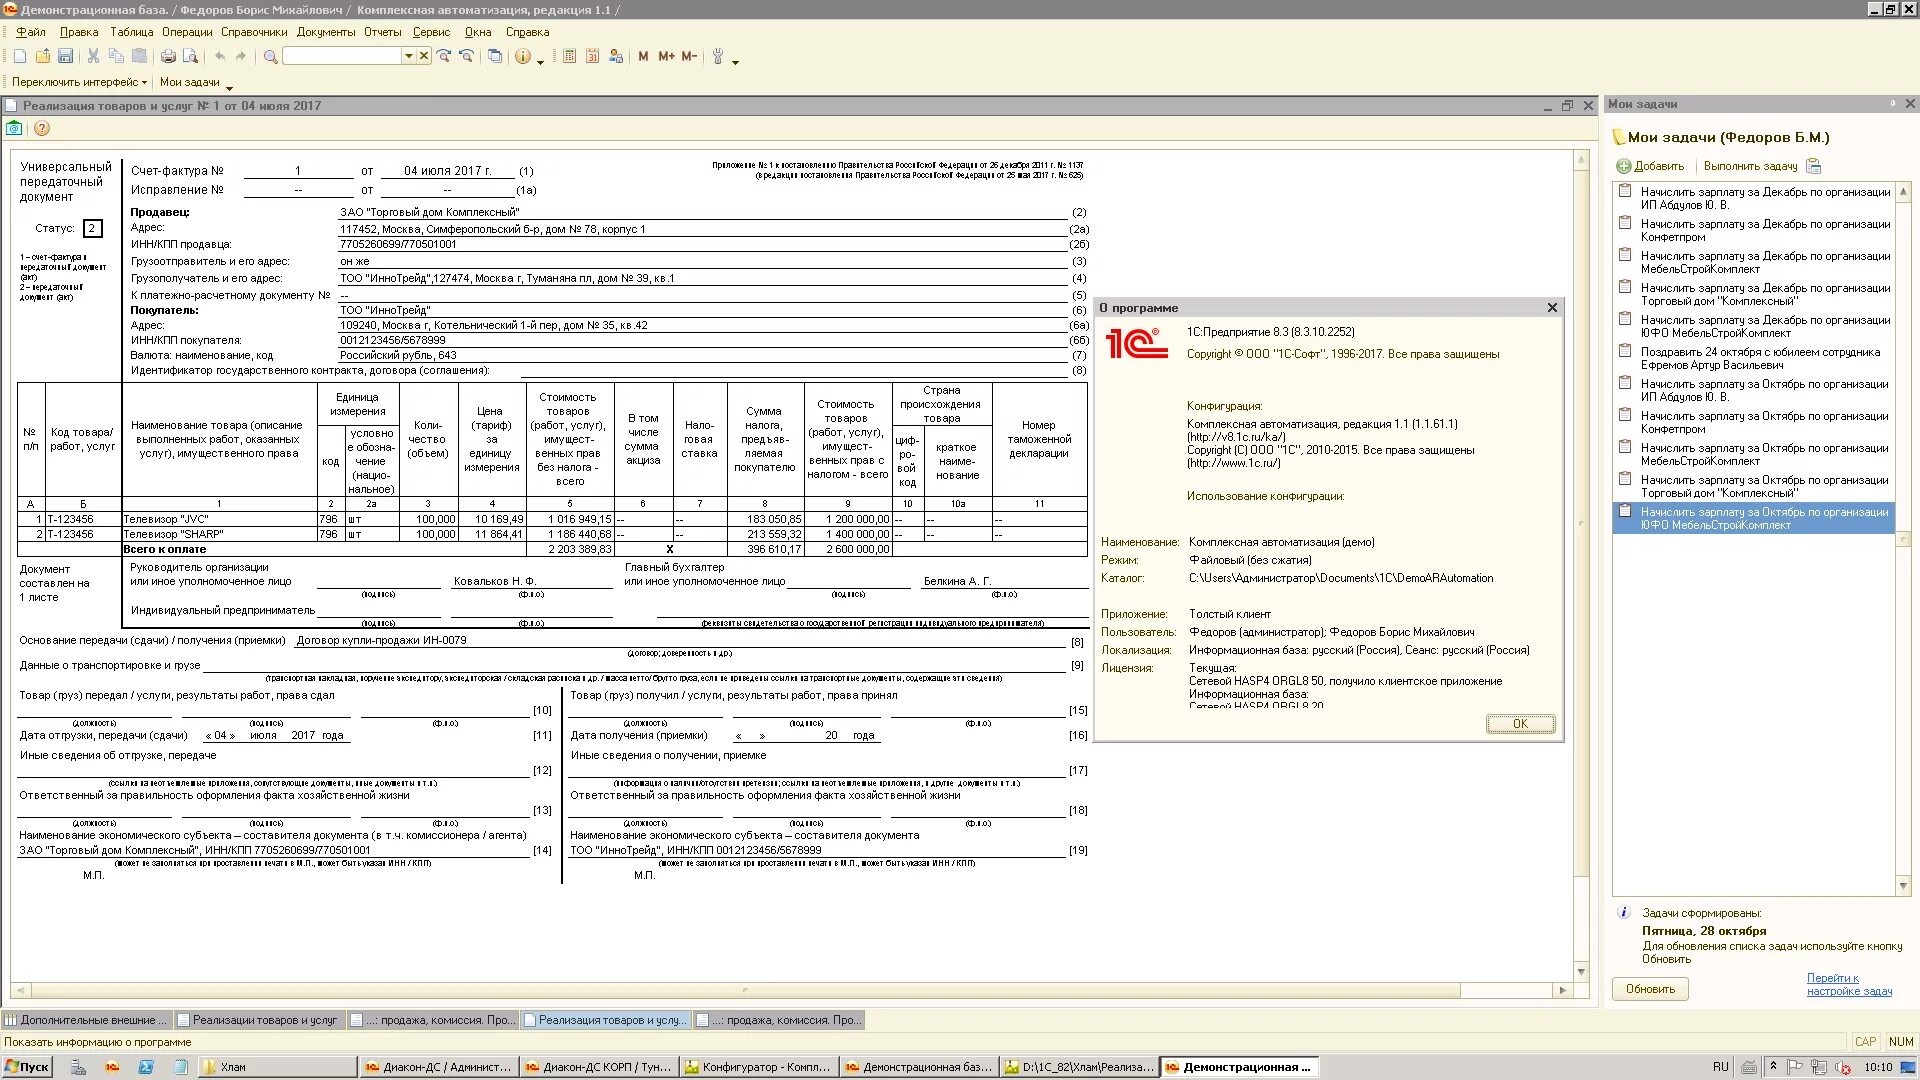
Task: Open the search field dropdown arrow
Action: [408, 57]
